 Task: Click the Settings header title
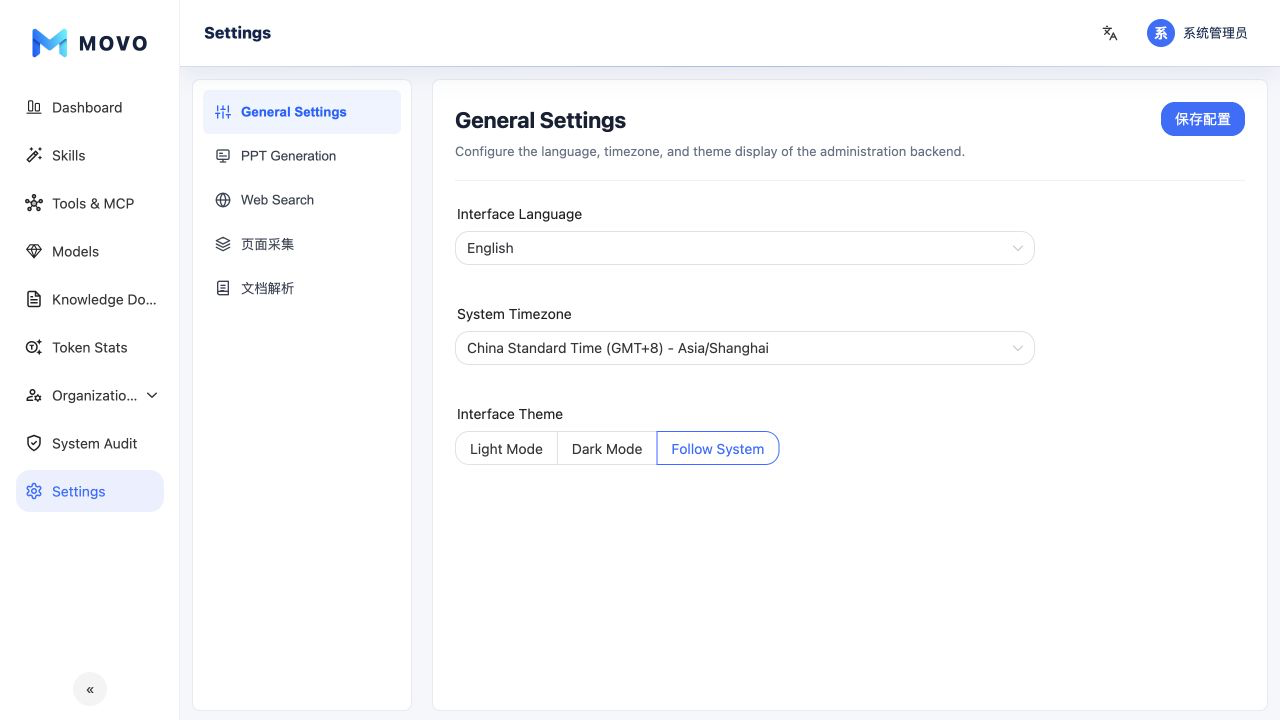(237, 33)
